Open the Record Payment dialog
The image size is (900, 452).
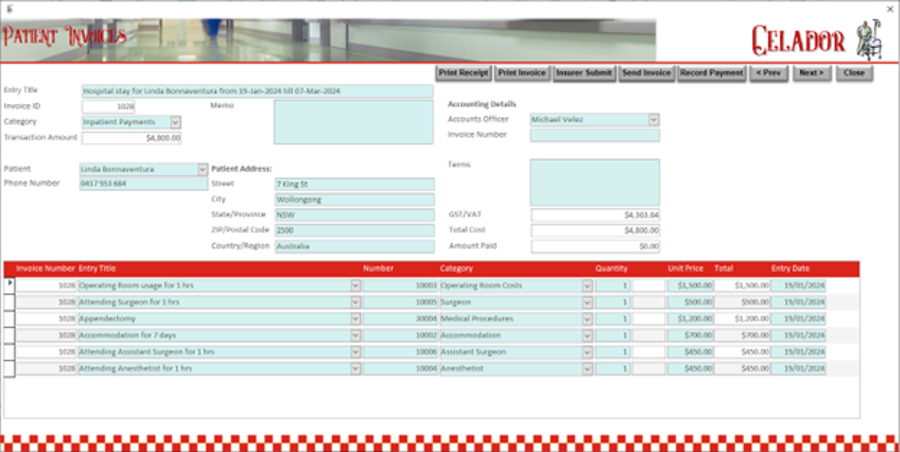point(711,73)
